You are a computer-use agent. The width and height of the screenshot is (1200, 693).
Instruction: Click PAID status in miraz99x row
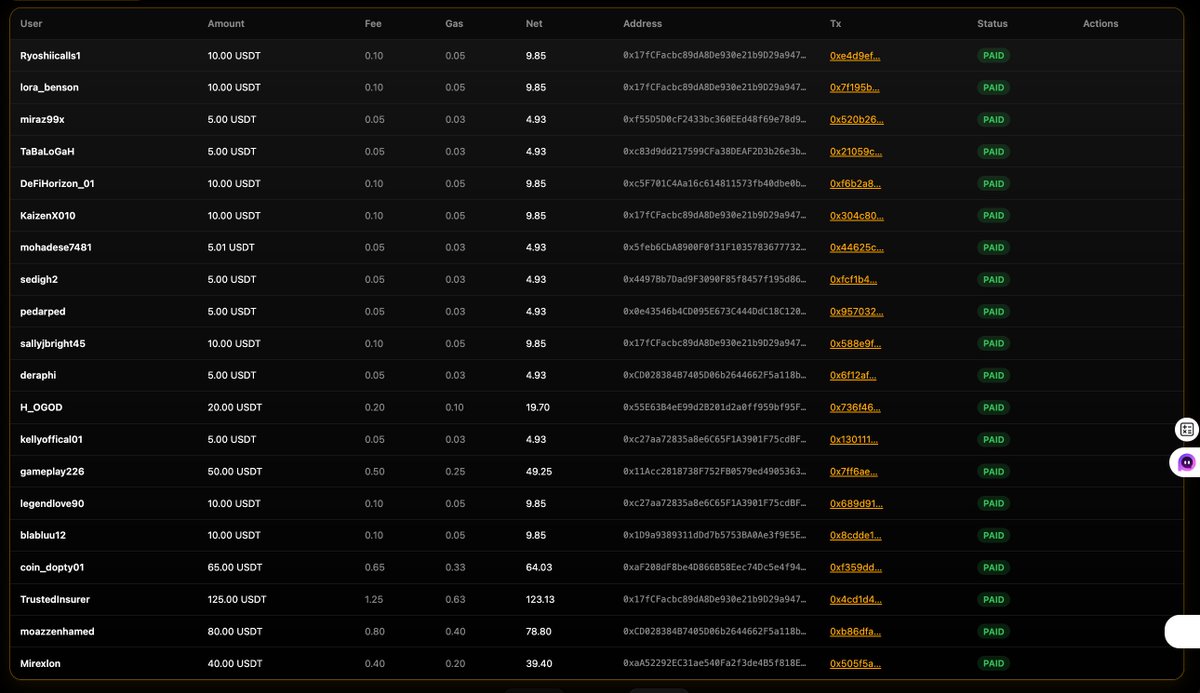click(993, 120)
